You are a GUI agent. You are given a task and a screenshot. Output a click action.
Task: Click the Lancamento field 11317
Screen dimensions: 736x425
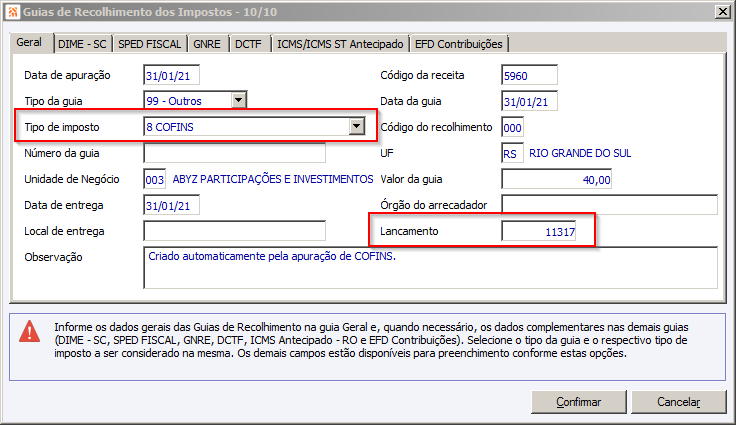point(539,231)
